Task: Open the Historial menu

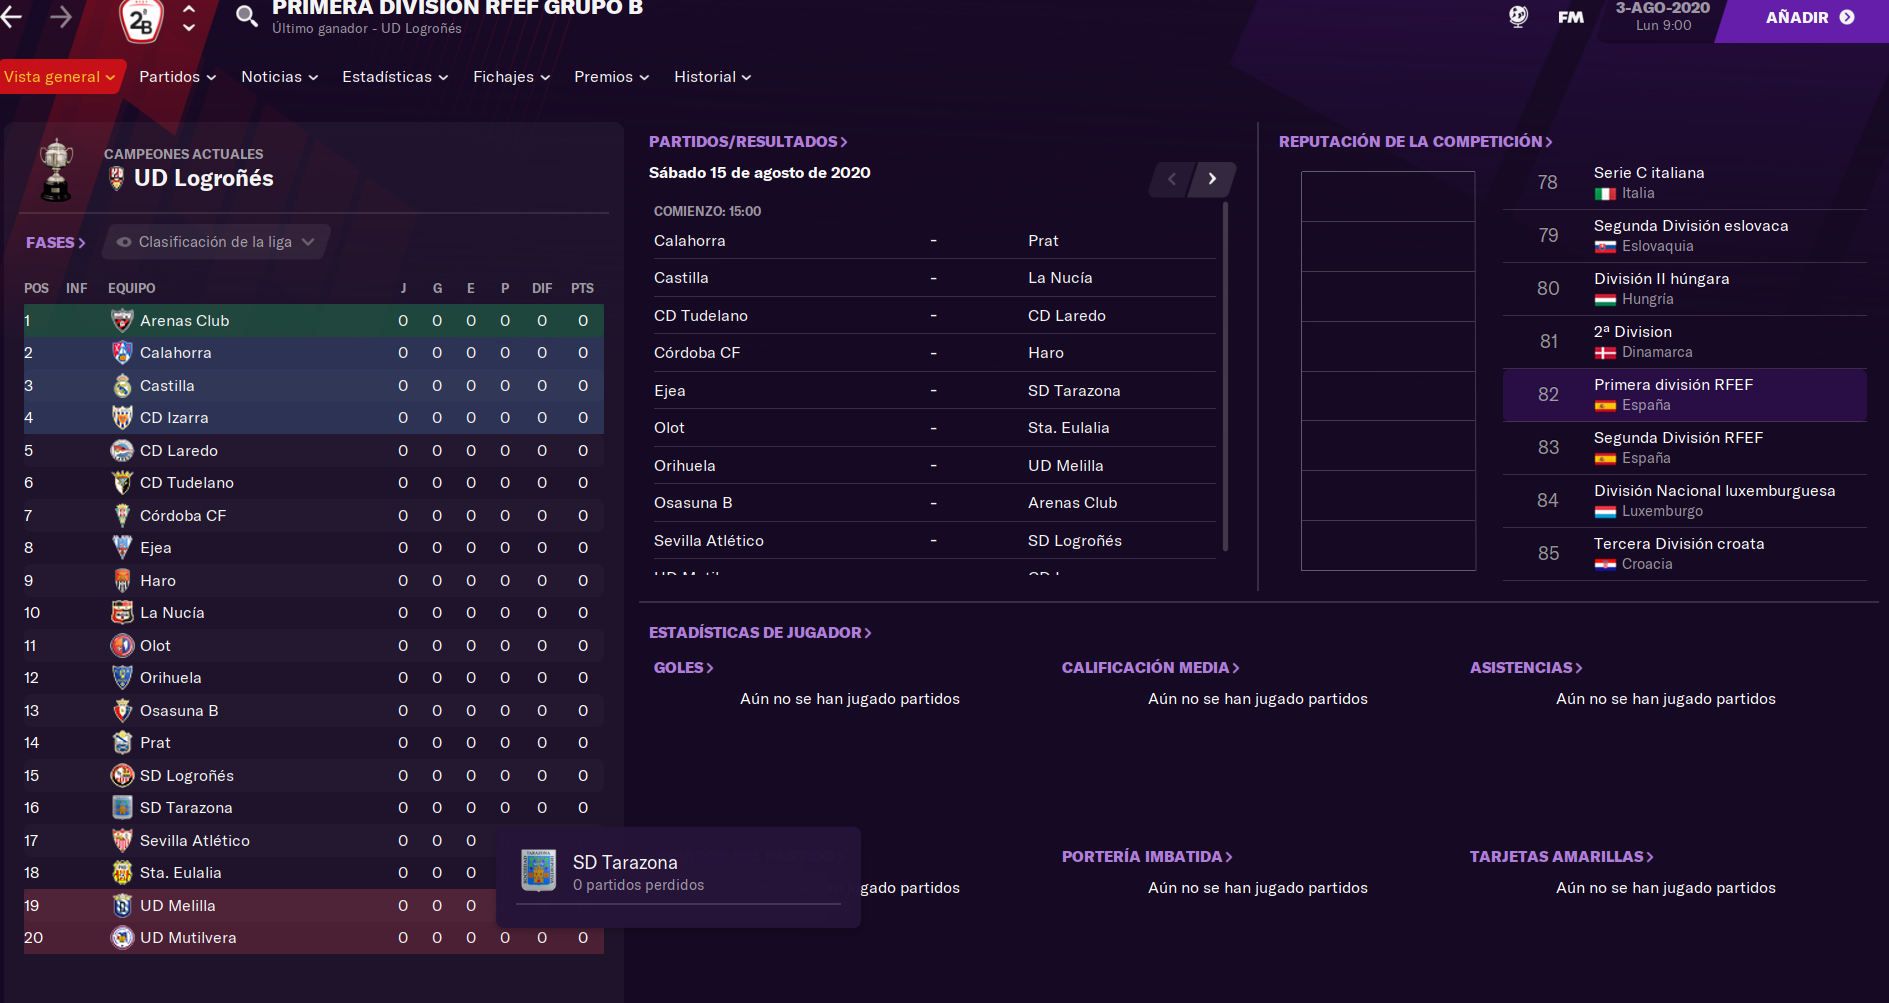Action: tap(712, 77)
